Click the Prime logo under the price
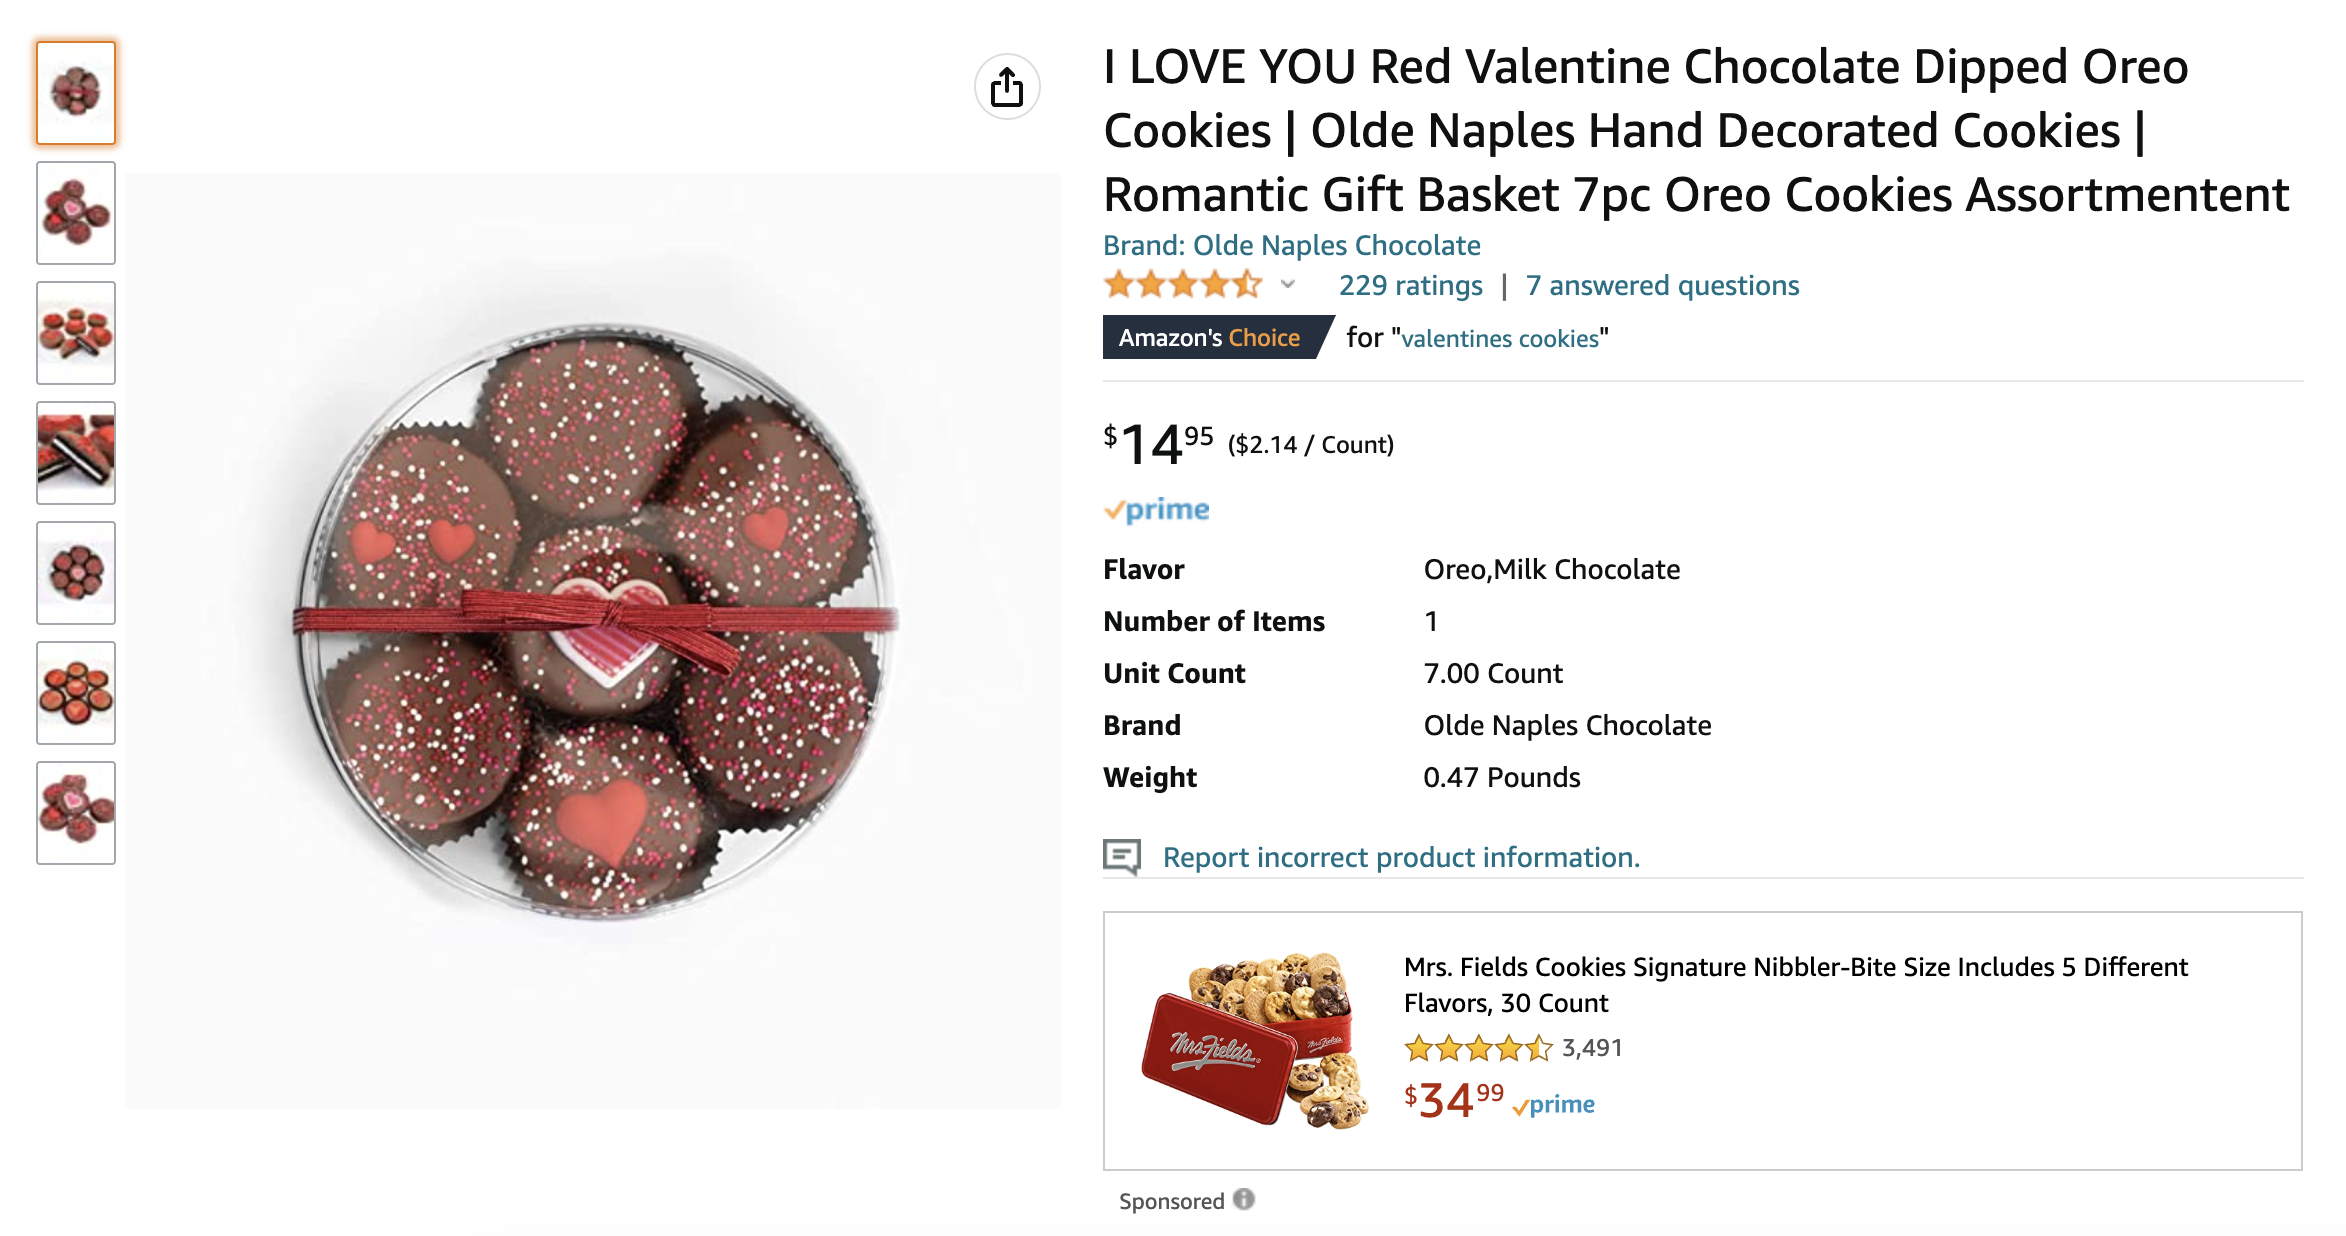The image size is (2346, 1236). pos(1157,510)
